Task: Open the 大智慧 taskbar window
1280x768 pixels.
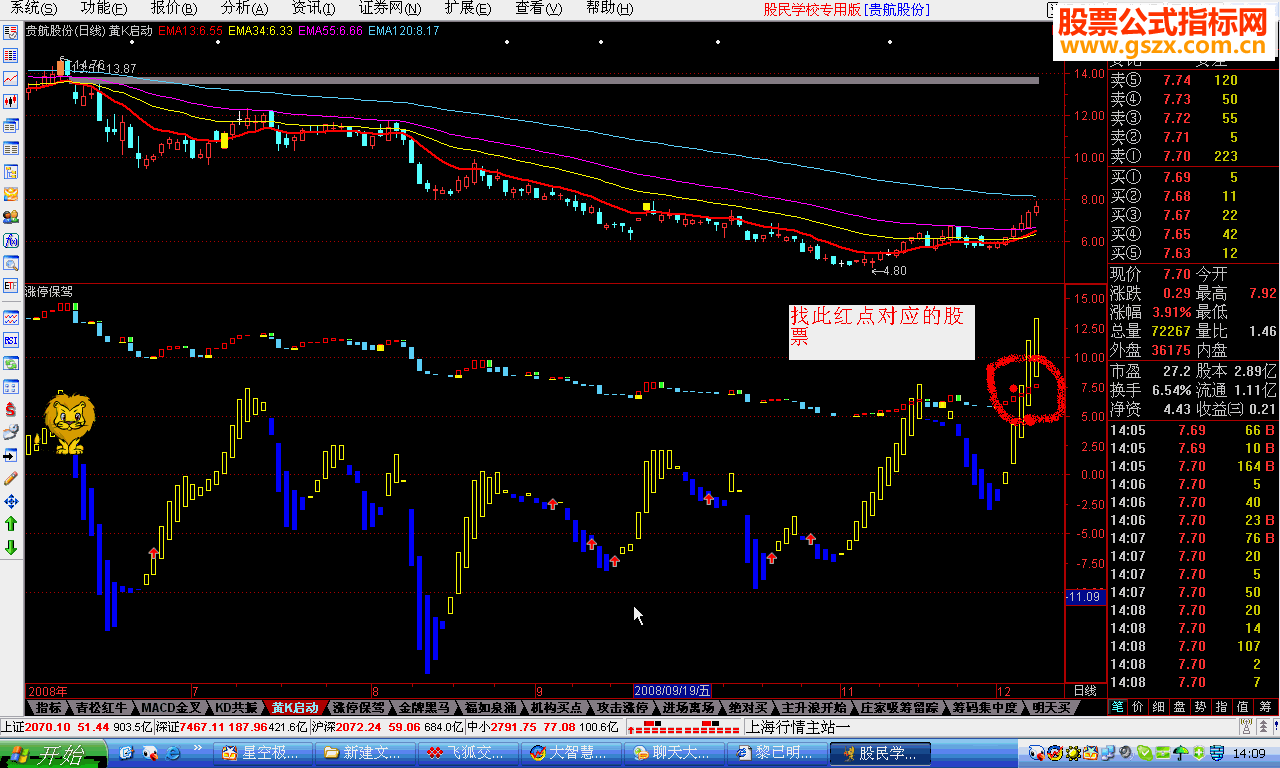Action: [572, 752]
